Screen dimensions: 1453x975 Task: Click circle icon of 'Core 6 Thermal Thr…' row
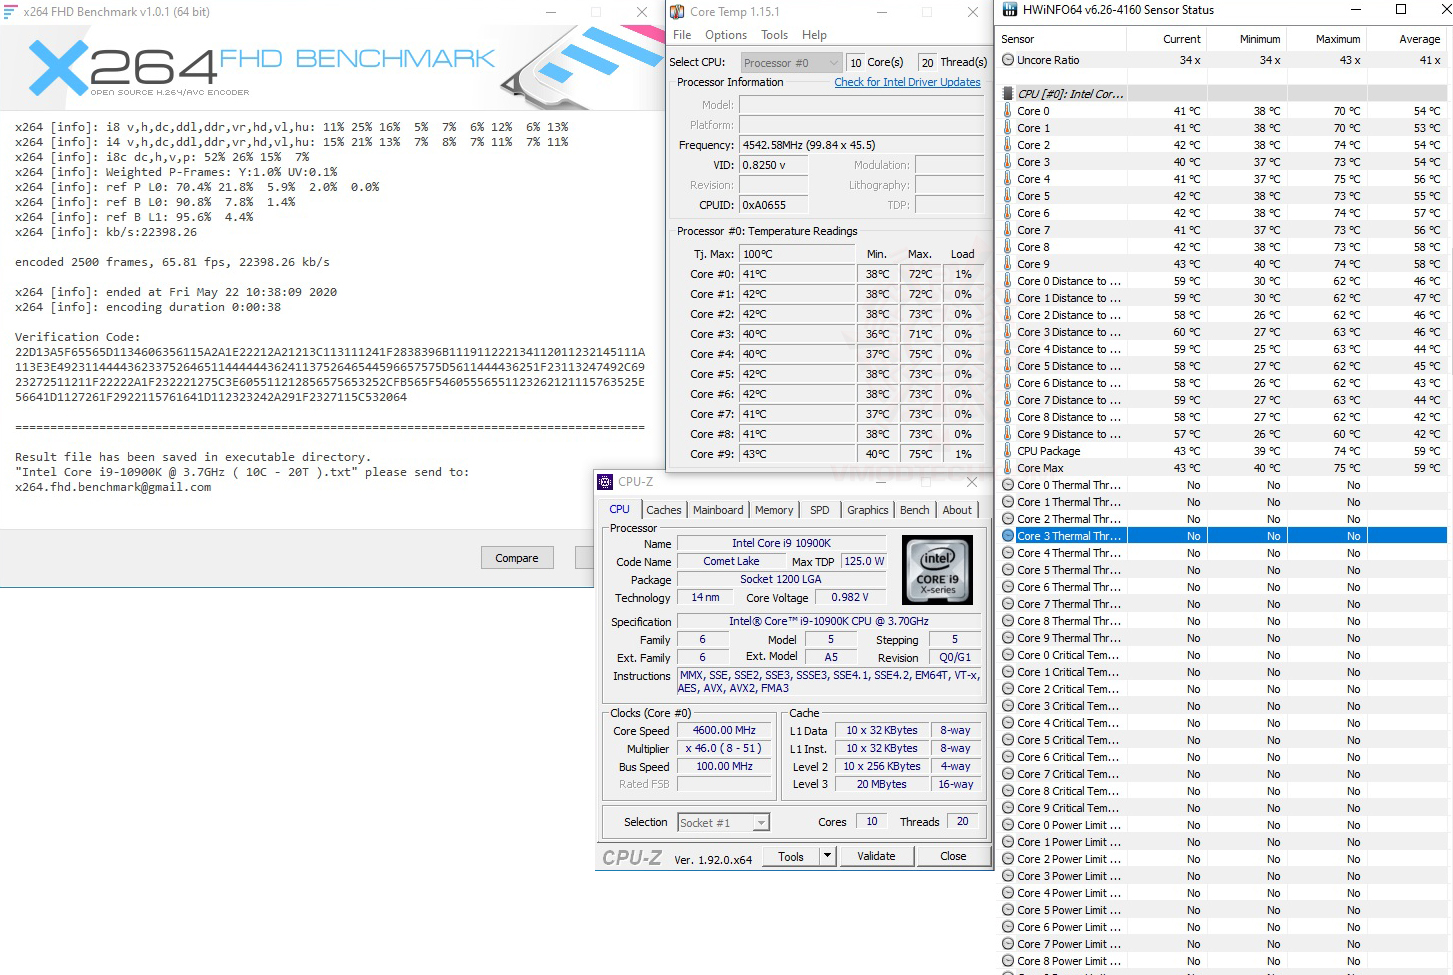[x=1008, y=587]
